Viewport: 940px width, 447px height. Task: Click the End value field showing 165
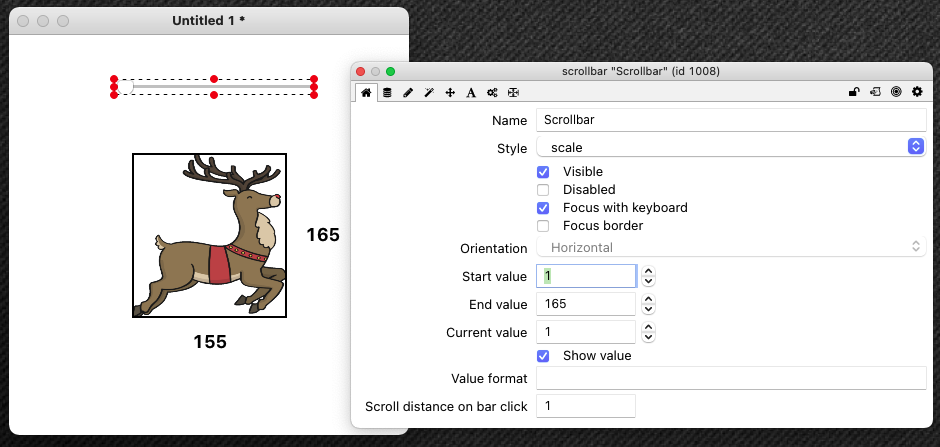(x=586, y=304)
